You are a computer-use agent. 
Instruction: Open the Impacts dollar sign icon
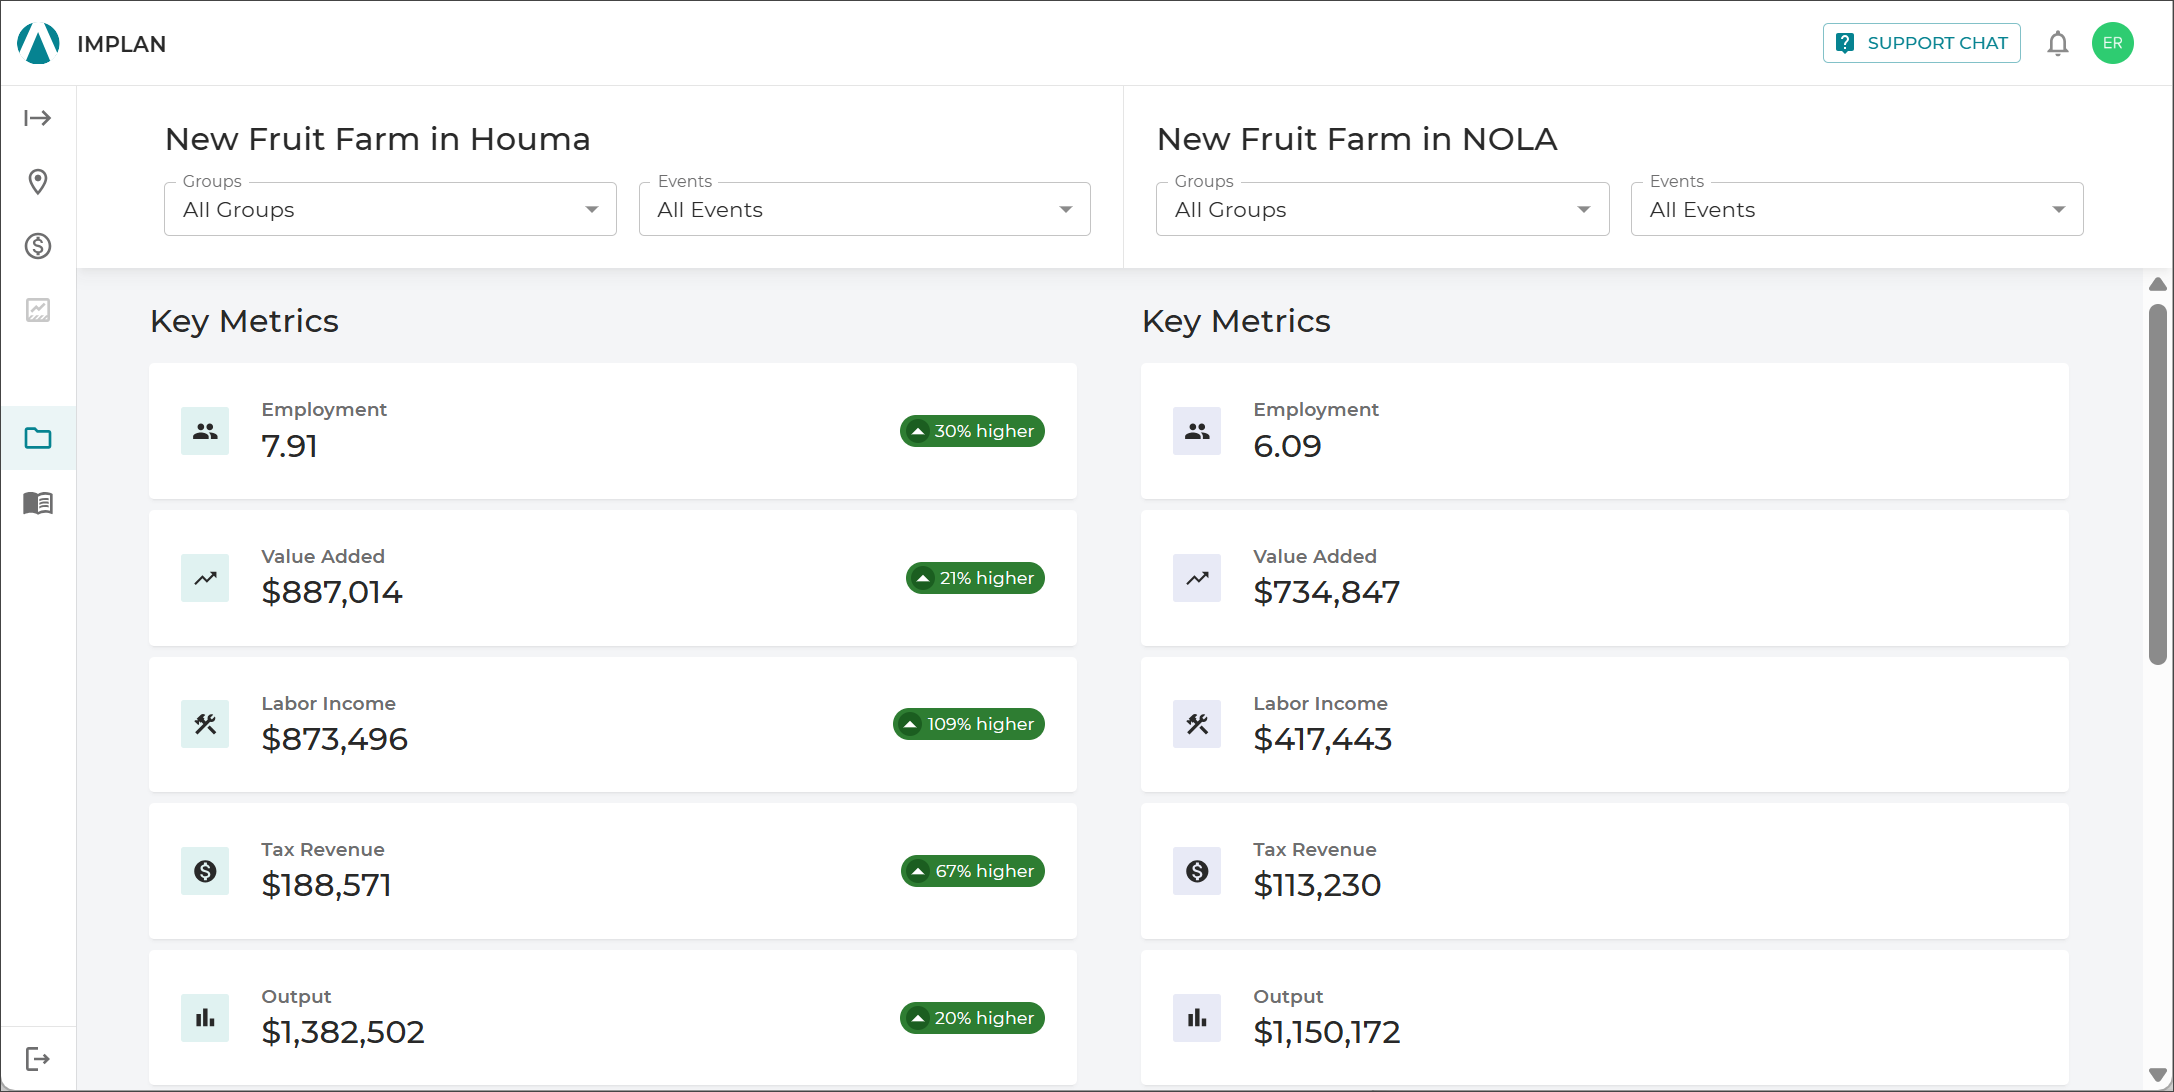pos(38,246)
